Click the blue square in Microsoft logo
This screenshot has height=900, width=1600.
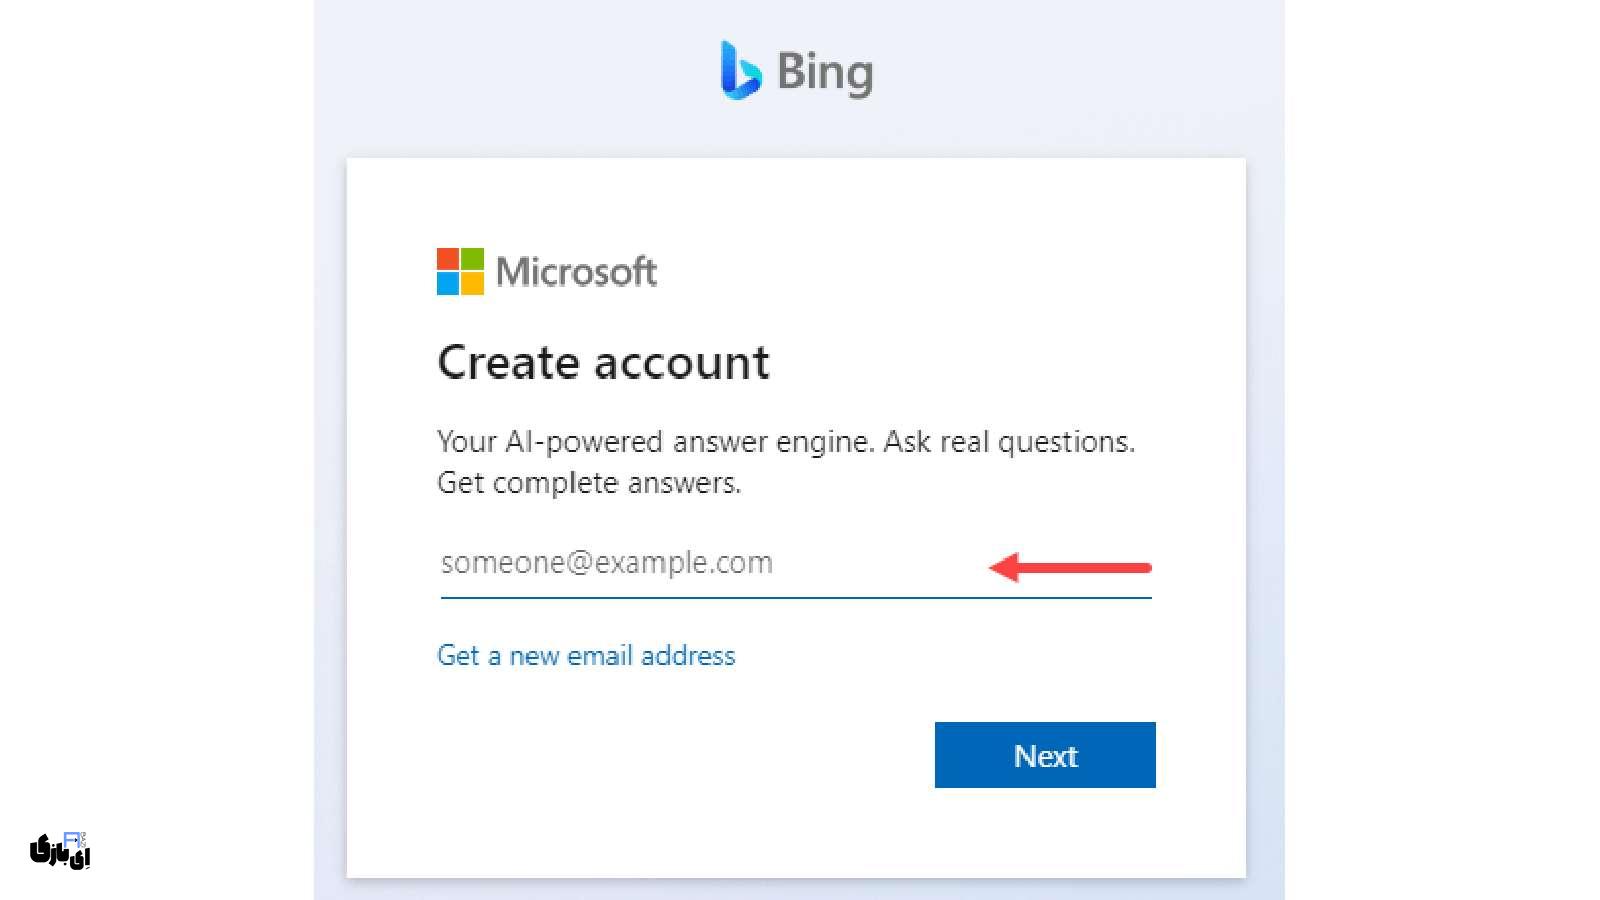pyautogui.click(x=448, y=283)
